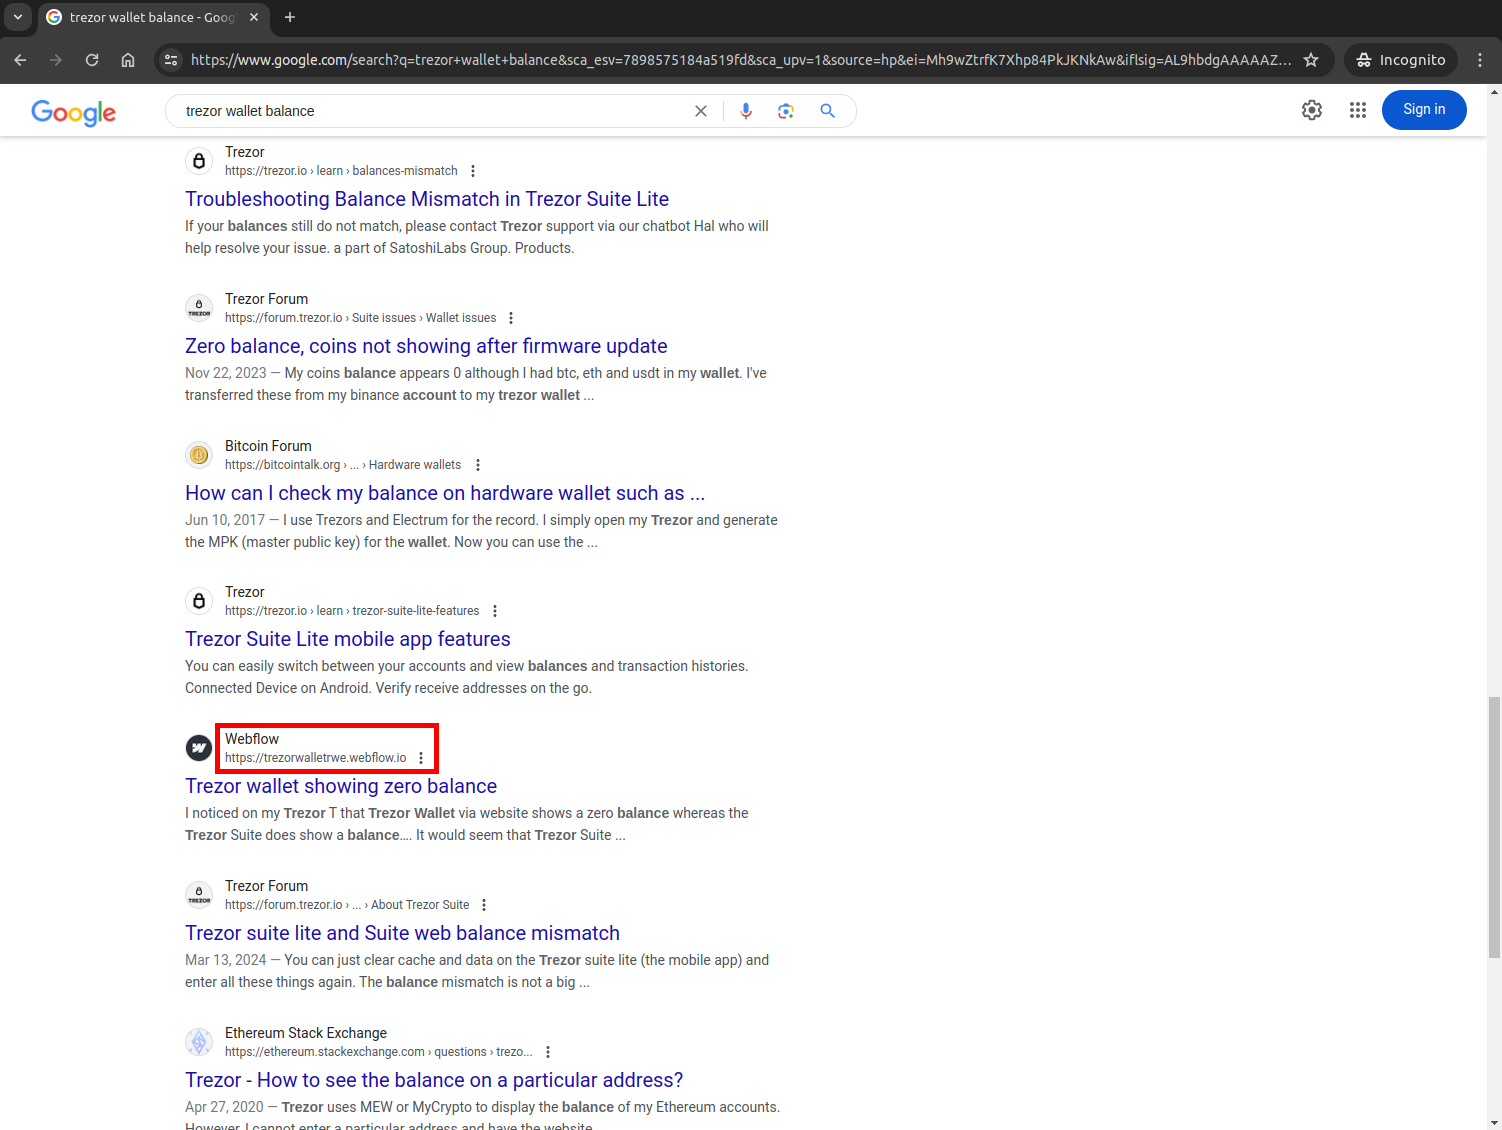Bookmark this page with the star icon
Screen dimensions: 1502x1130
[1311, 60]
